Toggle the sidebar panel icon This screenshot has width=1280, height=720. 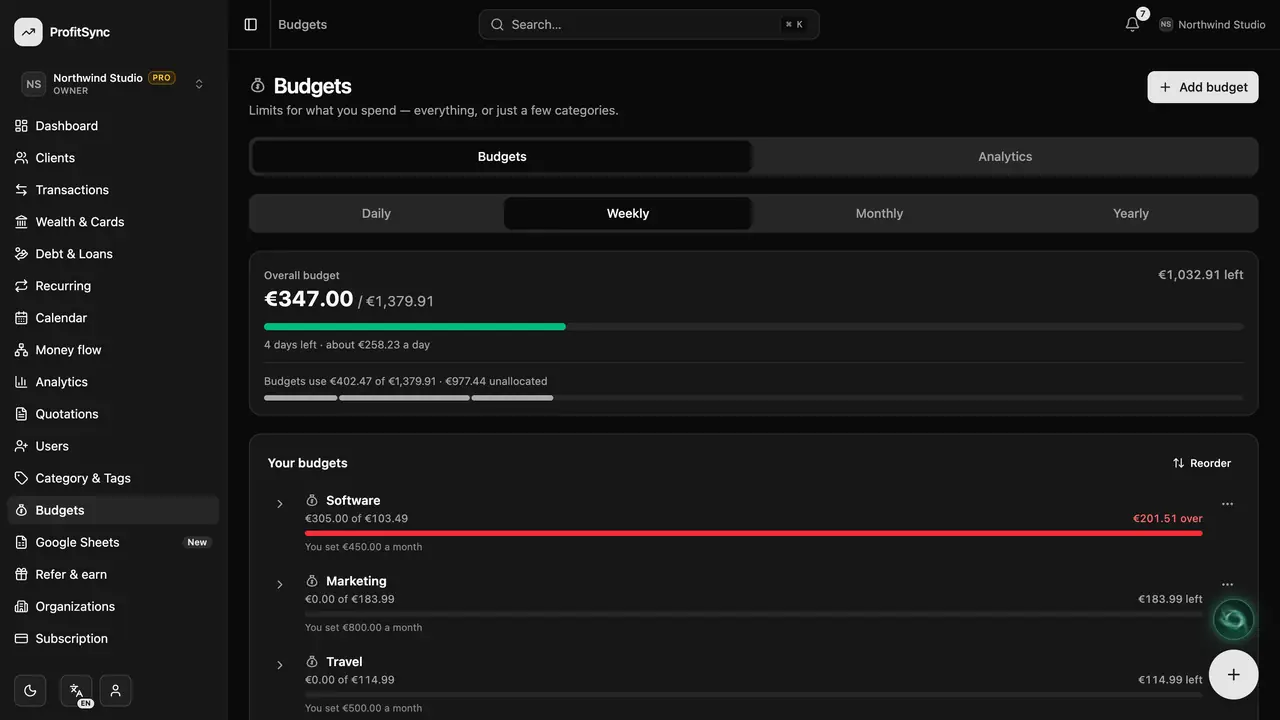point(251,24)
